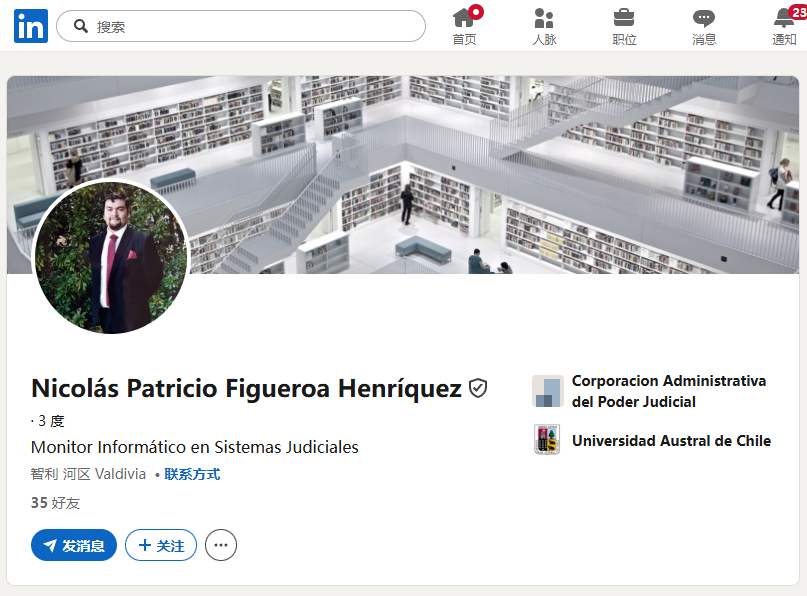Focus the 搜索 search field

click(241, 26)
